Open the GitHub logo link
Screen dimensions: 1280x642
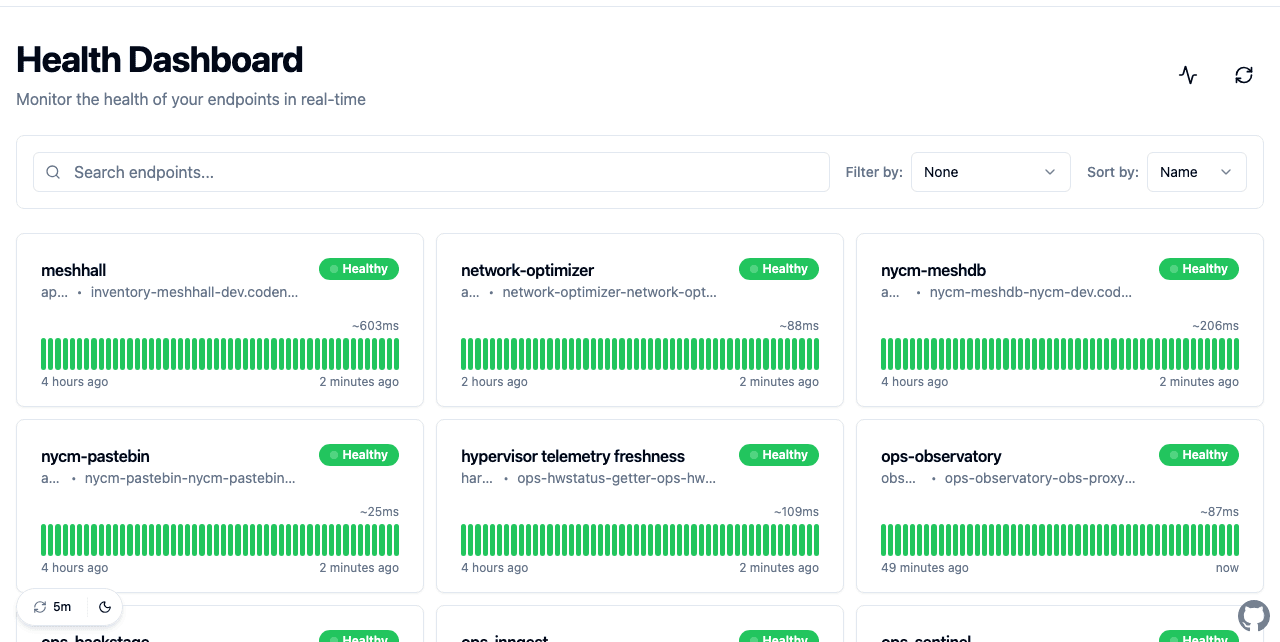point(1254,616)
